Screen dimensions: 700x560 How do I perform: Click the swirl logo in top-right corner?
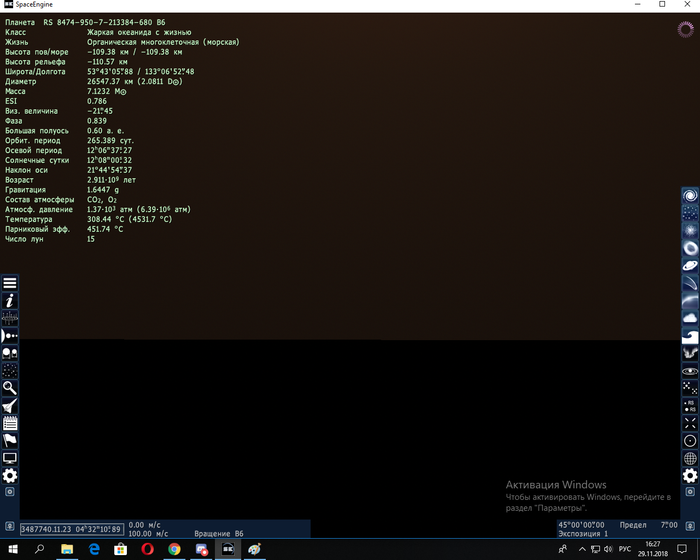pos(684,32)
